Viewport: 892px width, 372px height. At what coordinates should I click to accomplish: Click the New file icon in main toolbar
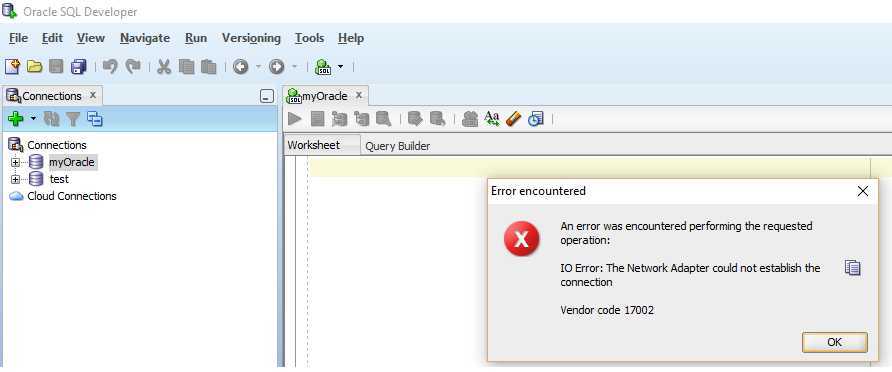[12, 67]
